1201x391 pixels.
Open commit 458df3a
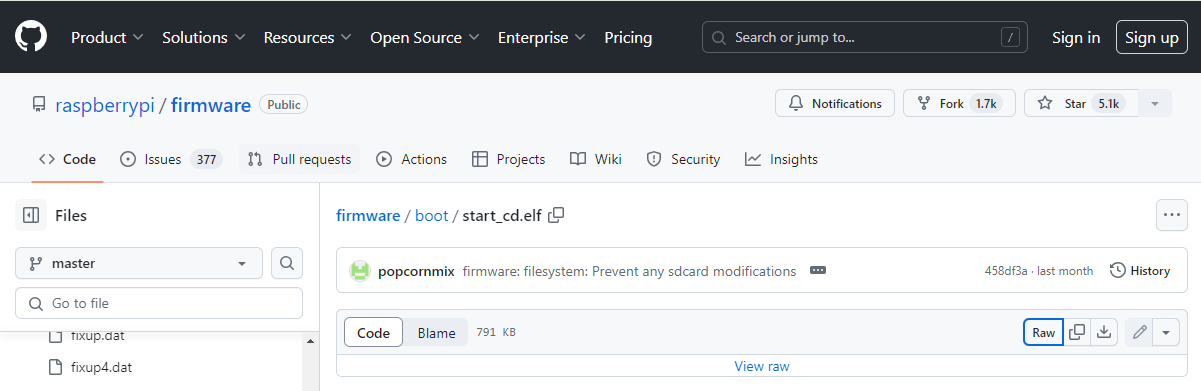[1007, 271]
